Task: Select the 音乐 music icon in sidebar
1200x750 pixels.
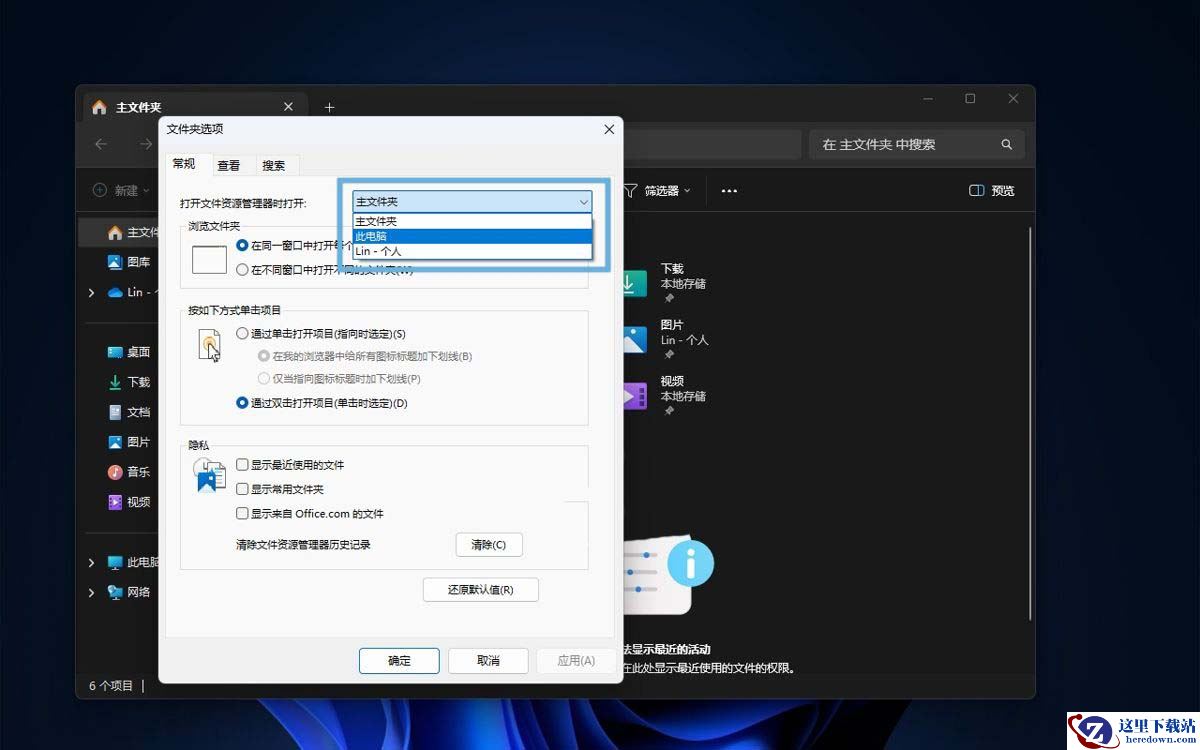Action: click(115, 472)
